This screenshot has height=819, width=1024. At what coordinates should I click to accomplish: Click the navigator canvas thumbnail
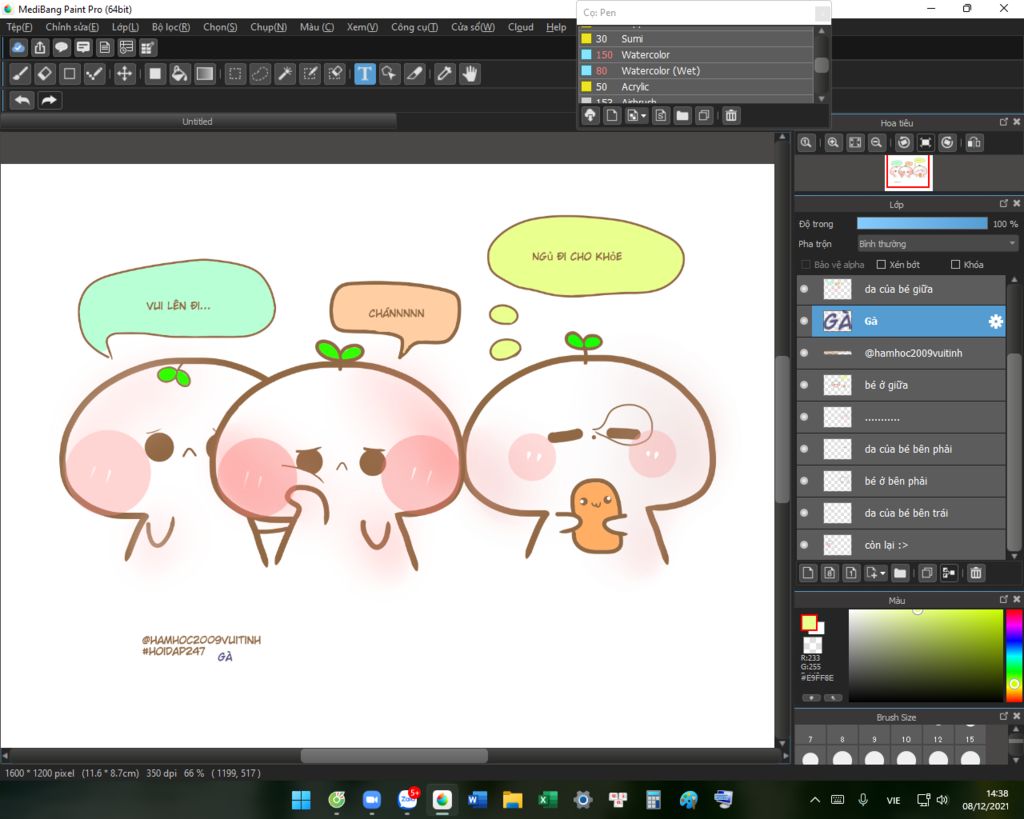[x=908, y=172]
